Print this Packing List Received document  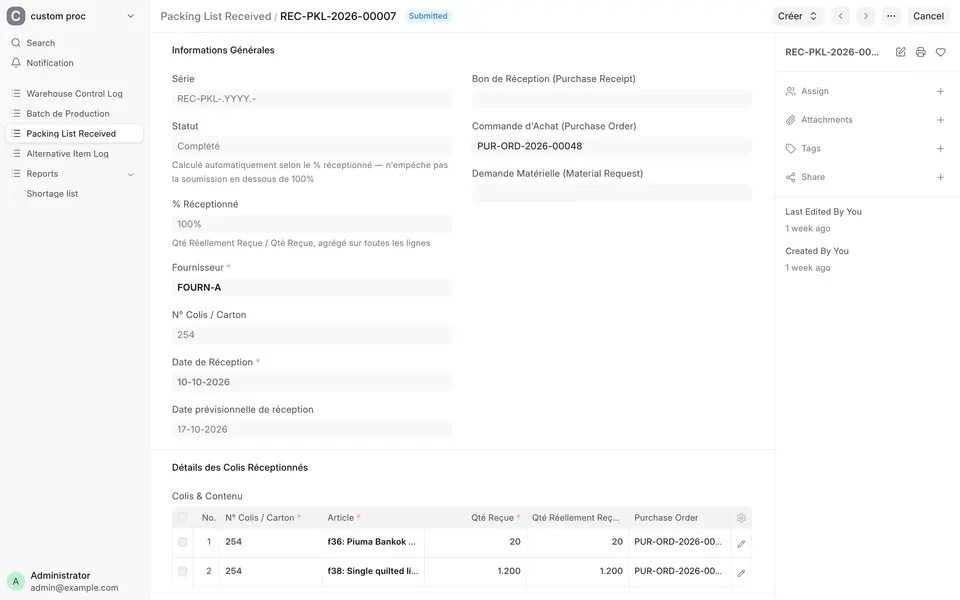pos(920,52)
